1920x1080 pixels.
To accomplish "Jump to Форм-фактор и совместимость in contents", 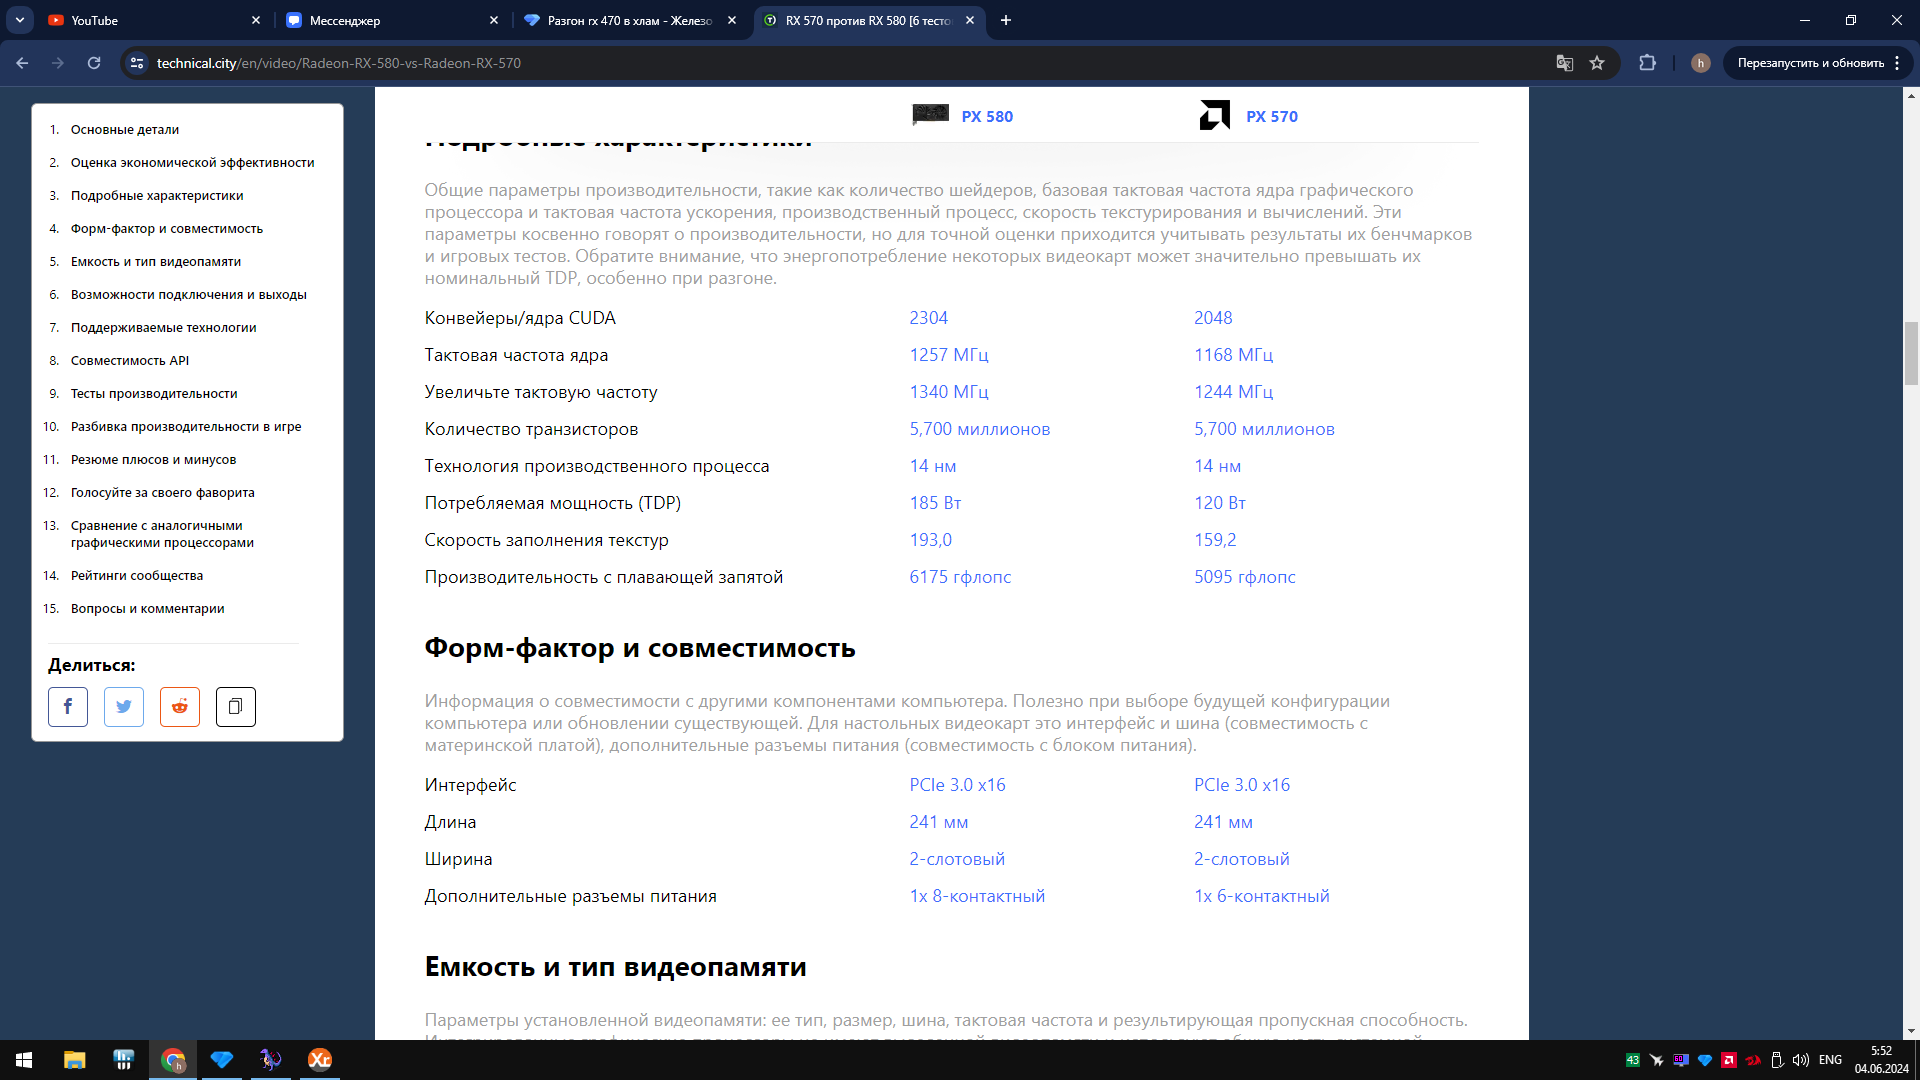I will tap(167, 229).
